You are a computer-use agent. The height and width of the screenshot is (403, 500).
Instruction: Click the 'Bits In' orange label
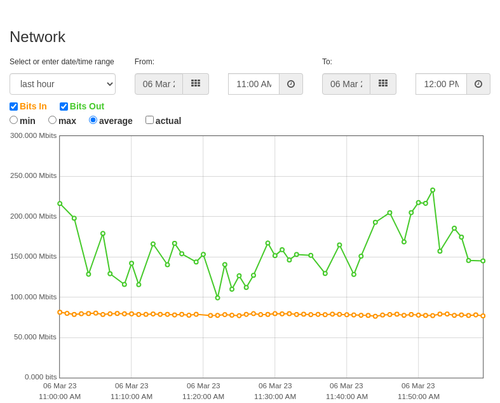[x=33, y=106]
